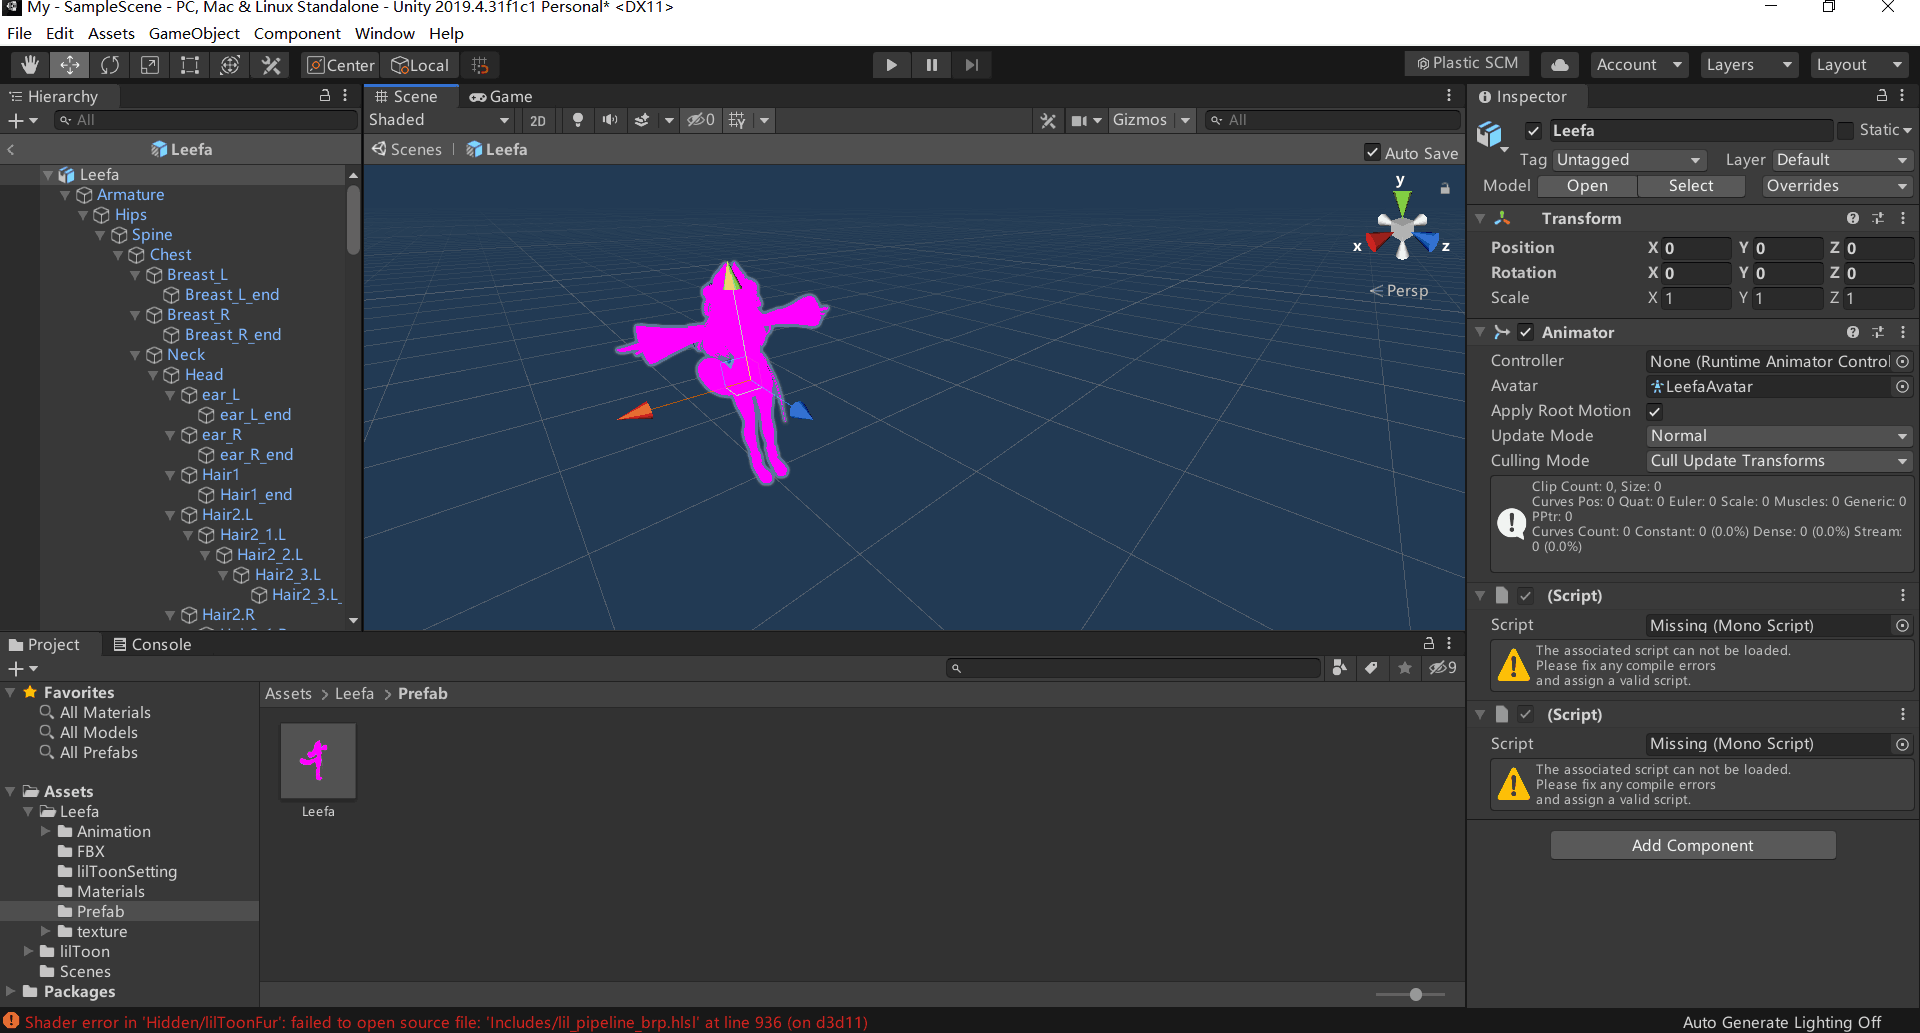Select the Rect transform tool
This screenshot has width=1920, height=1033.
point(190,65)
